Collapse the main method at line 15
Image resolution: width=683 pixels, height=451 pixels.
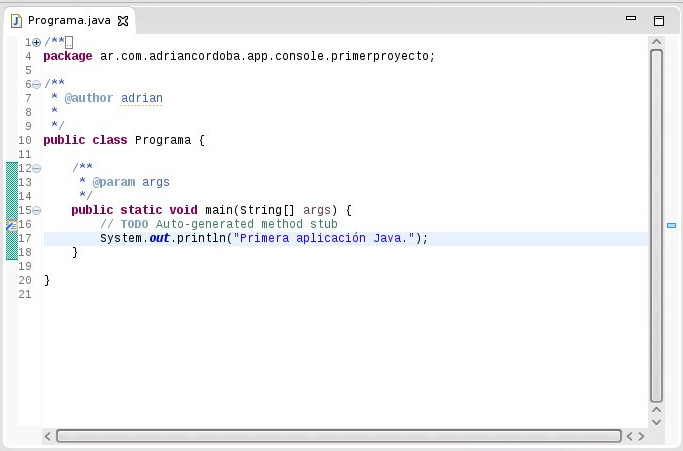tap(37, 210)
